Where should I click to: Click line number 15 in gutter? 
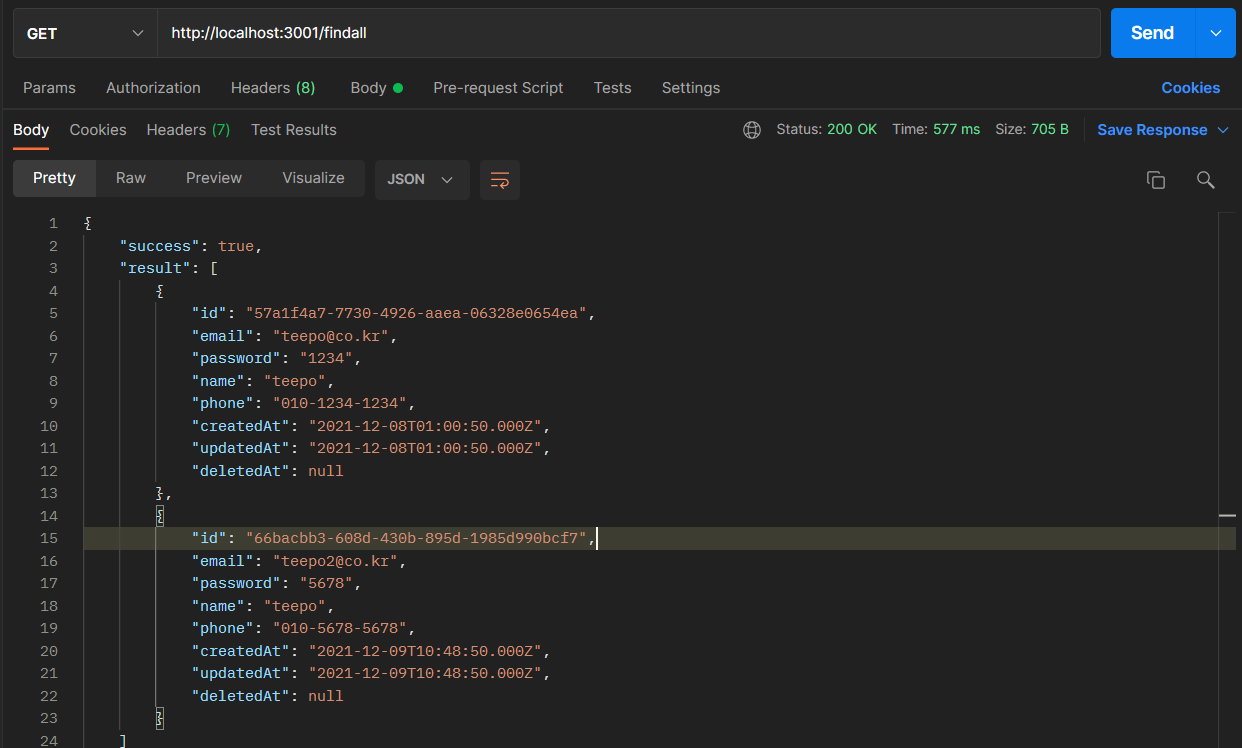point(49,538)
